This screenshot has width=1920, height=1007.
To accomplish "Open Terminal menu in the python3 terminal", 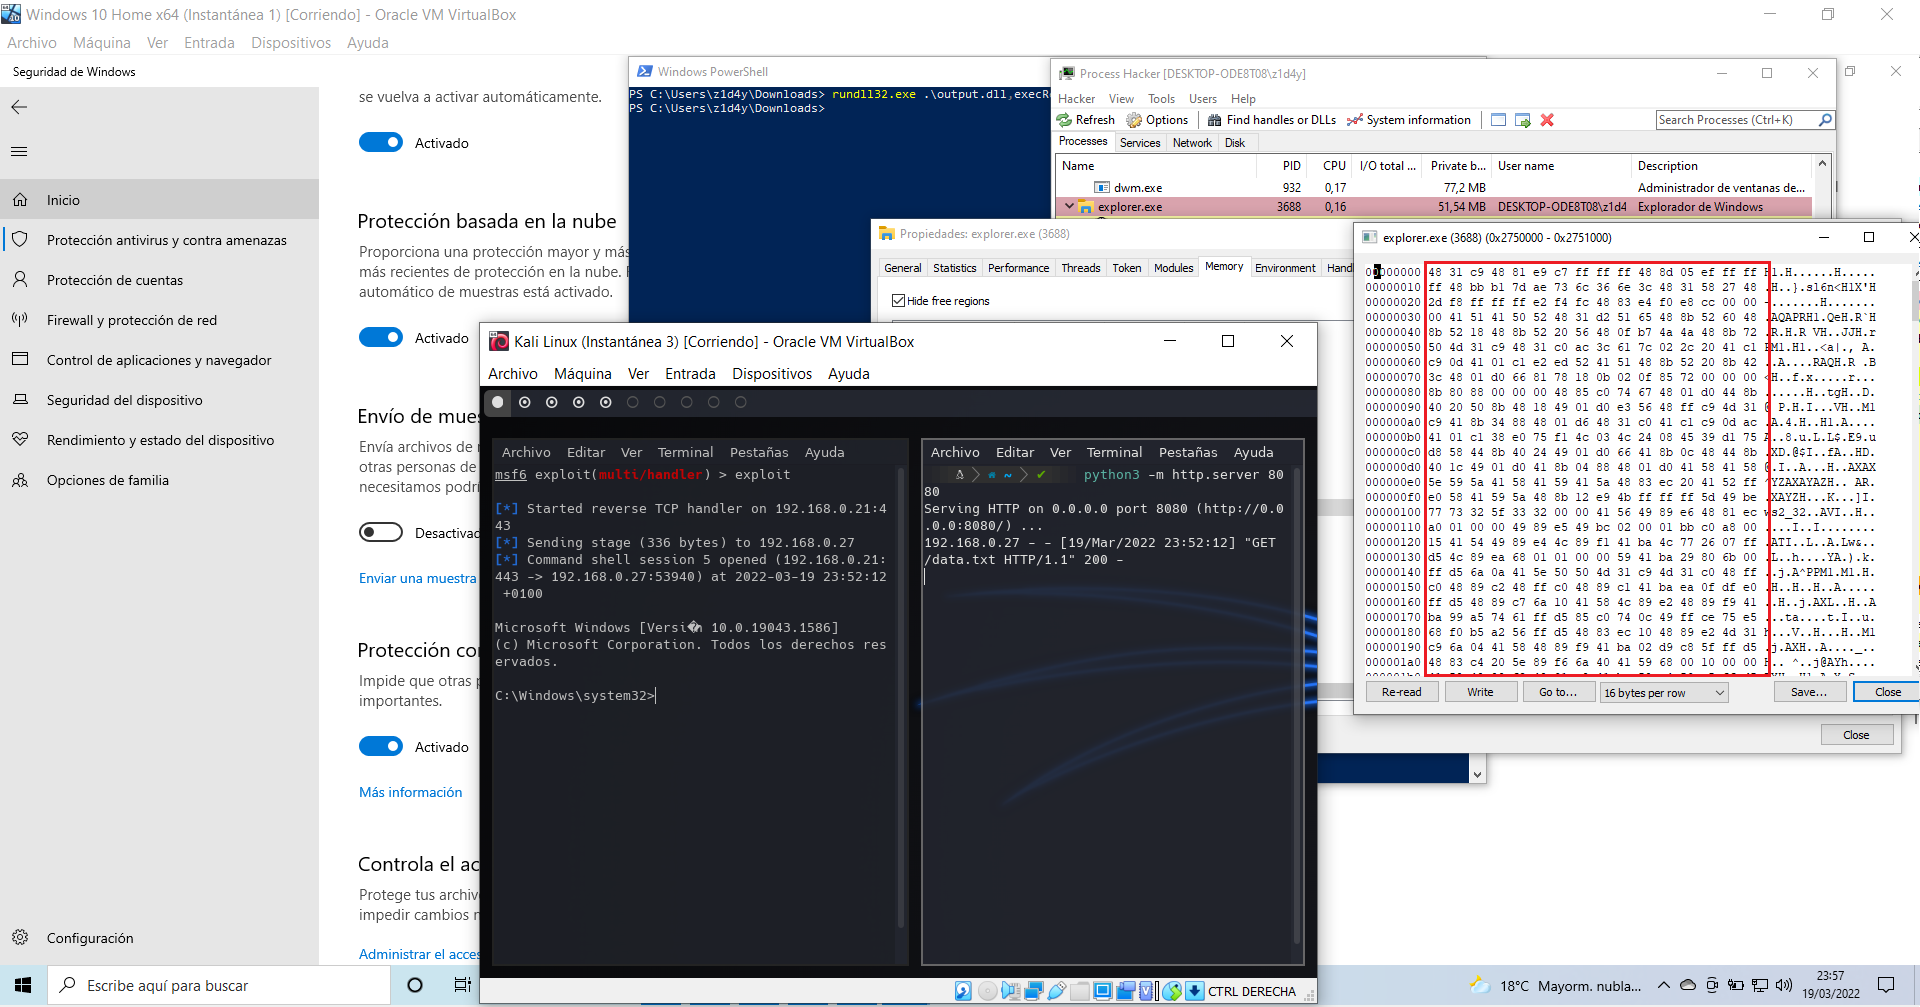I will (x=1114, y=452).
